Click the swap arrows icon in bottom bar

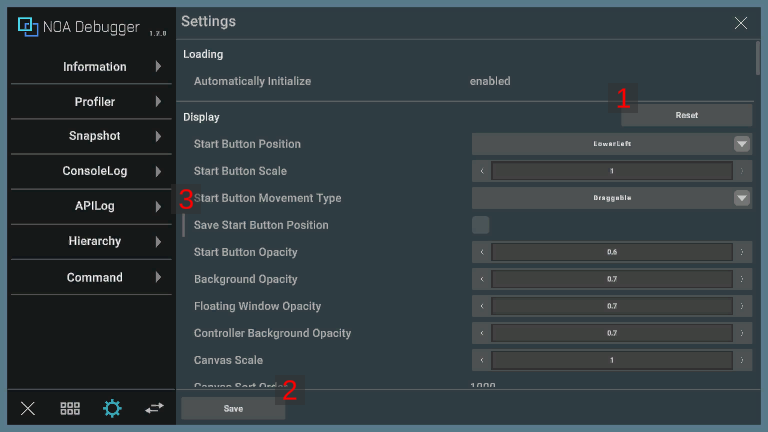click(154, 408)
